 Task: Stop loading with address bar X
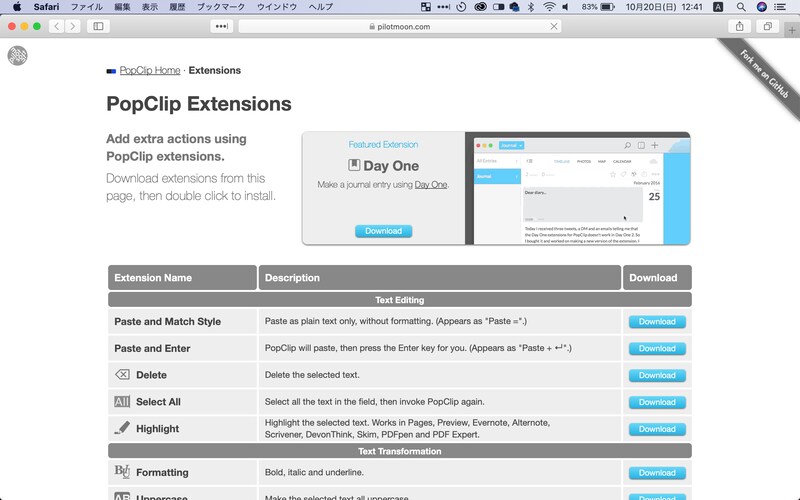coord(554,26)
